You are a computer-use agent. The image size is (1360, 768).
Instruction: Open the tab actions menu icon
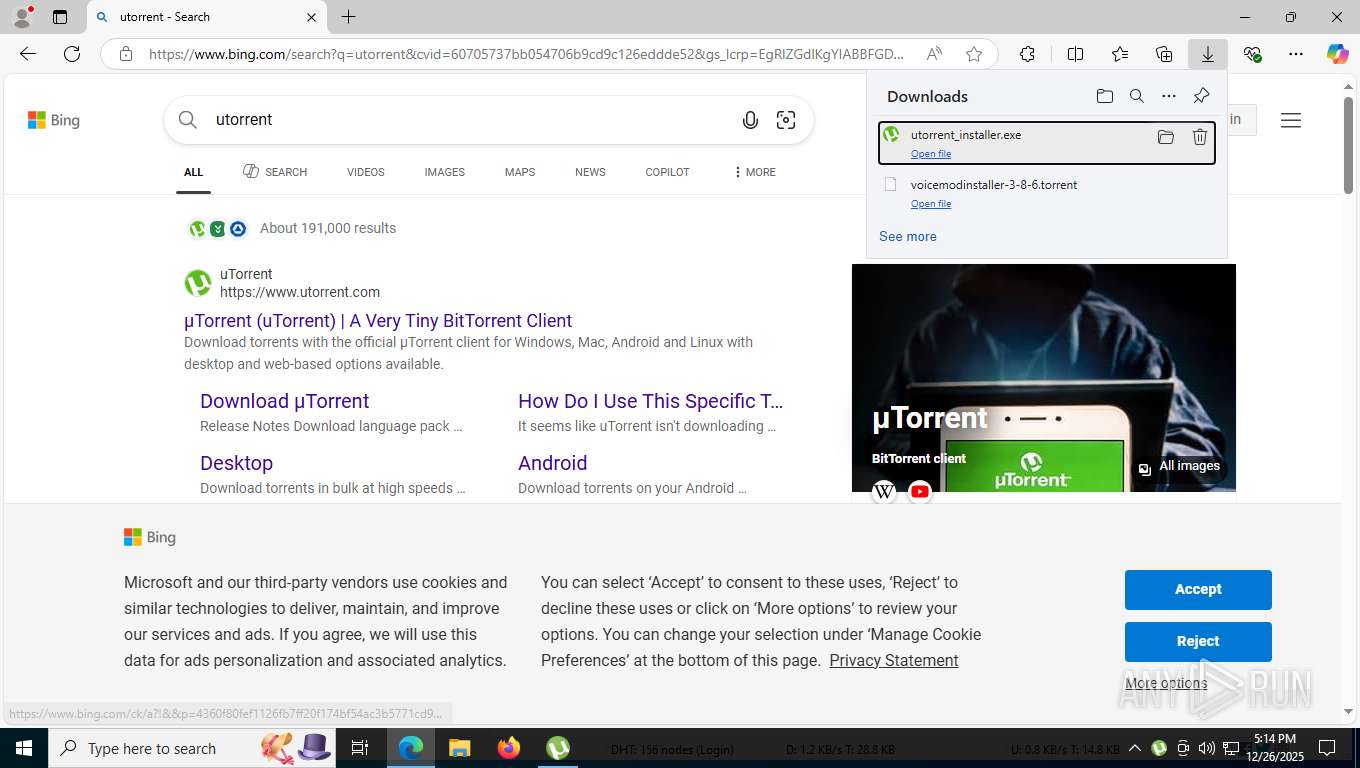click(60, 17)
